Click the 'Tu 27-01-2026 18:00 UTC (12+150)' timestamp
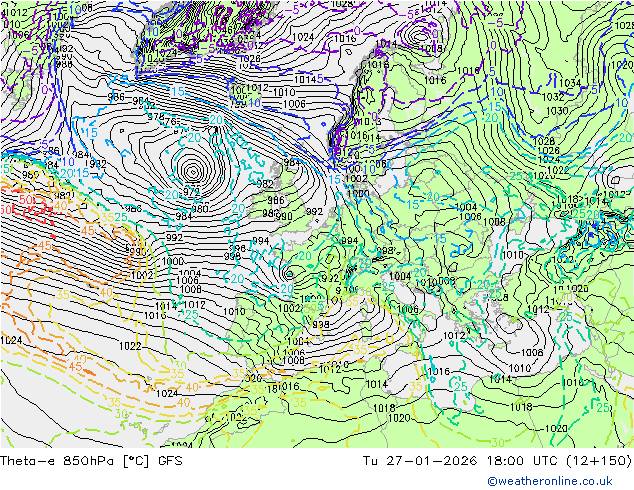This screenshot has height=490, width=634. click(497, 460)
